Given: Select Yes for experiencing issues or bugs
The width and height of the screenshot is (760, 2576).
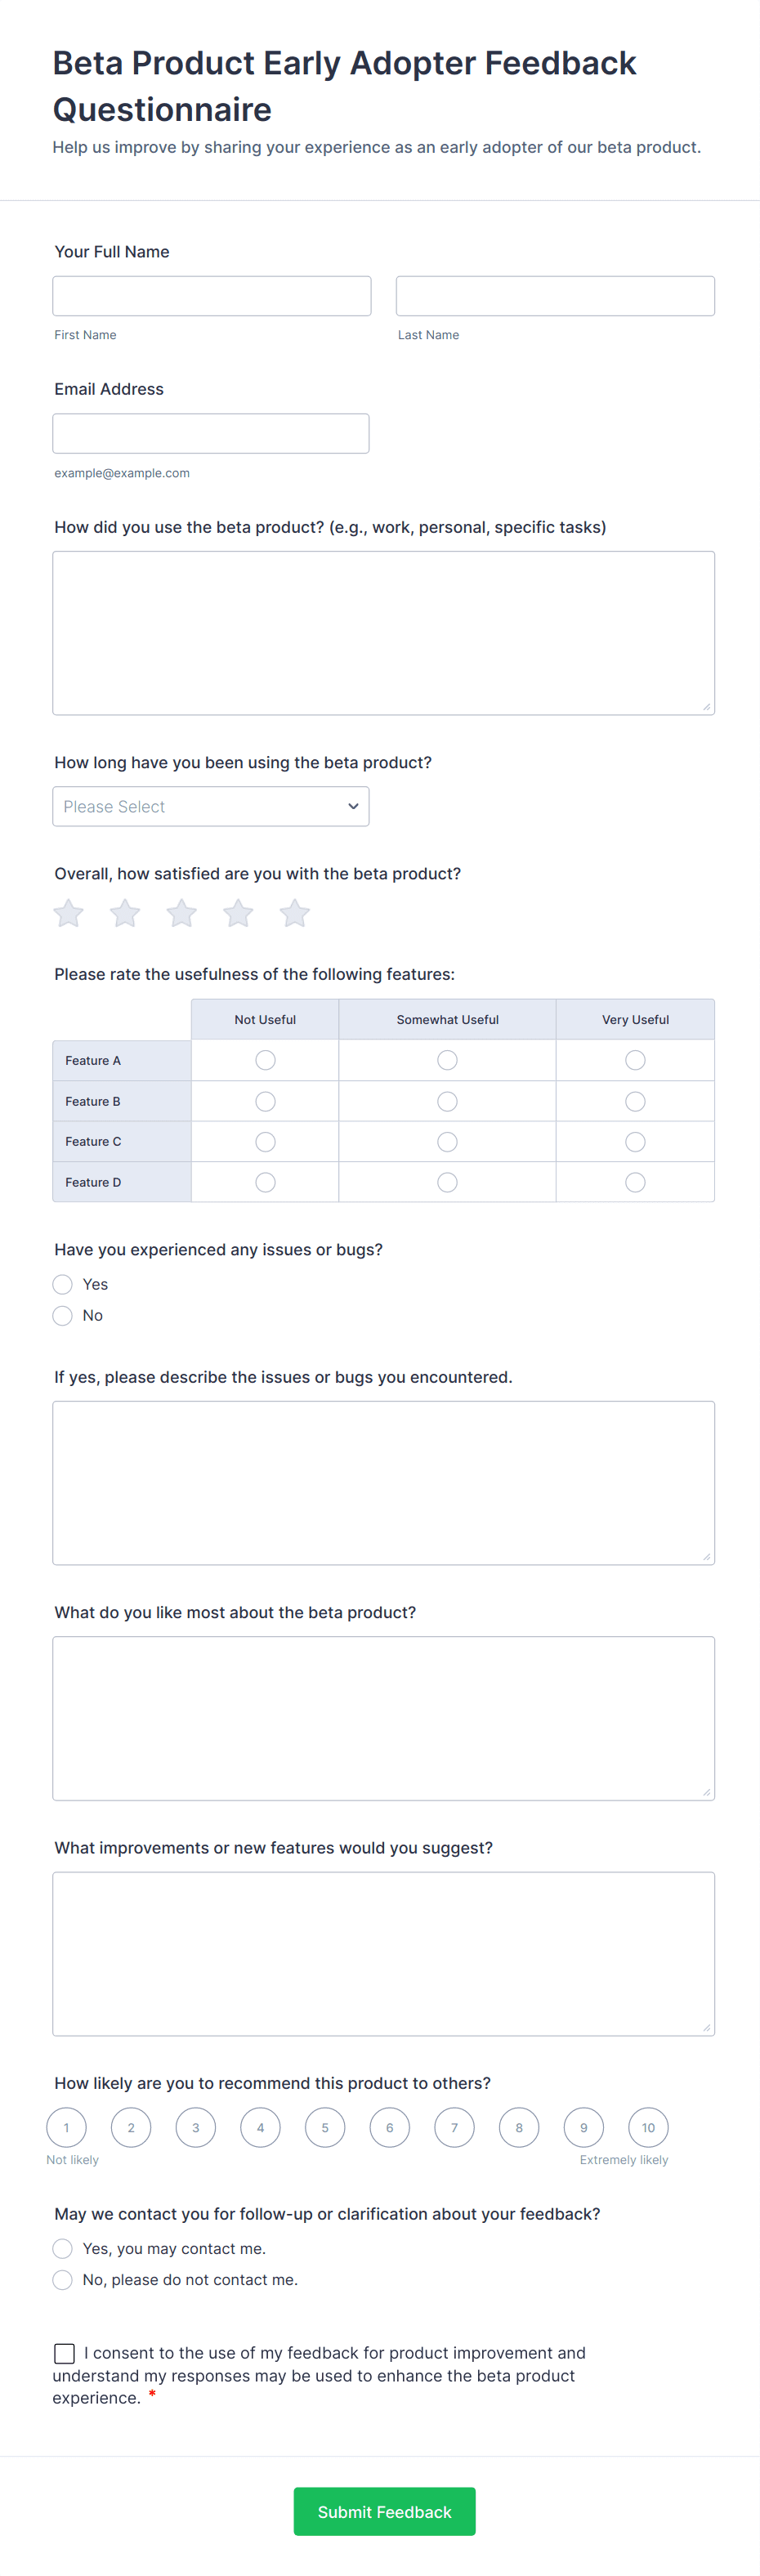Looking at the screenshot, I should tap(62, 1284).
